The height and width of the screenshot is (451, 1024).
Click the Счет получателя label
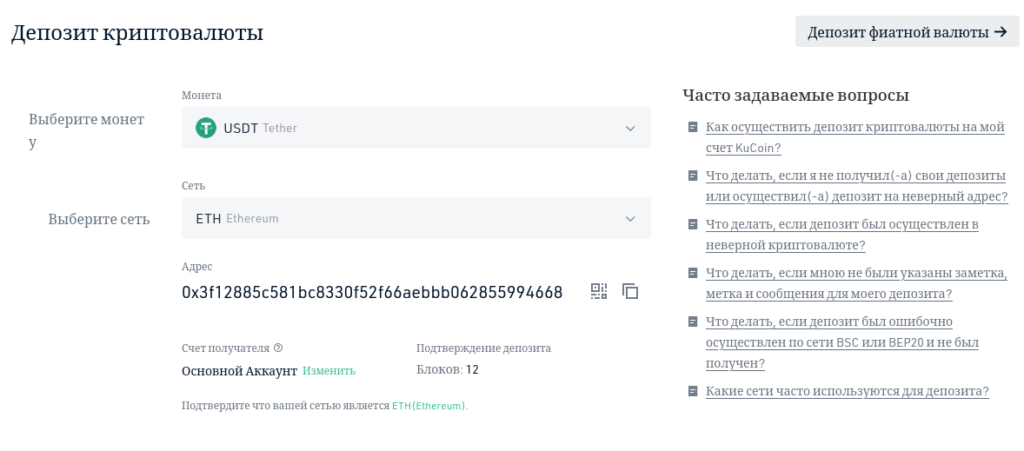click(x=225, y=348)
